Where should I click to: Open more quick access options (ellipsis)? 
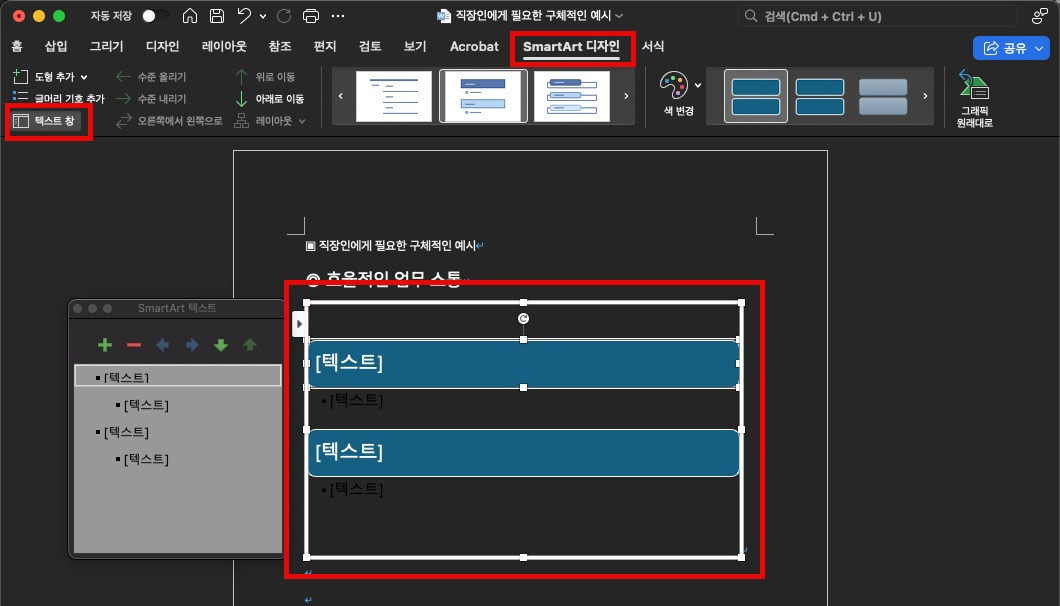click(338, 16)
